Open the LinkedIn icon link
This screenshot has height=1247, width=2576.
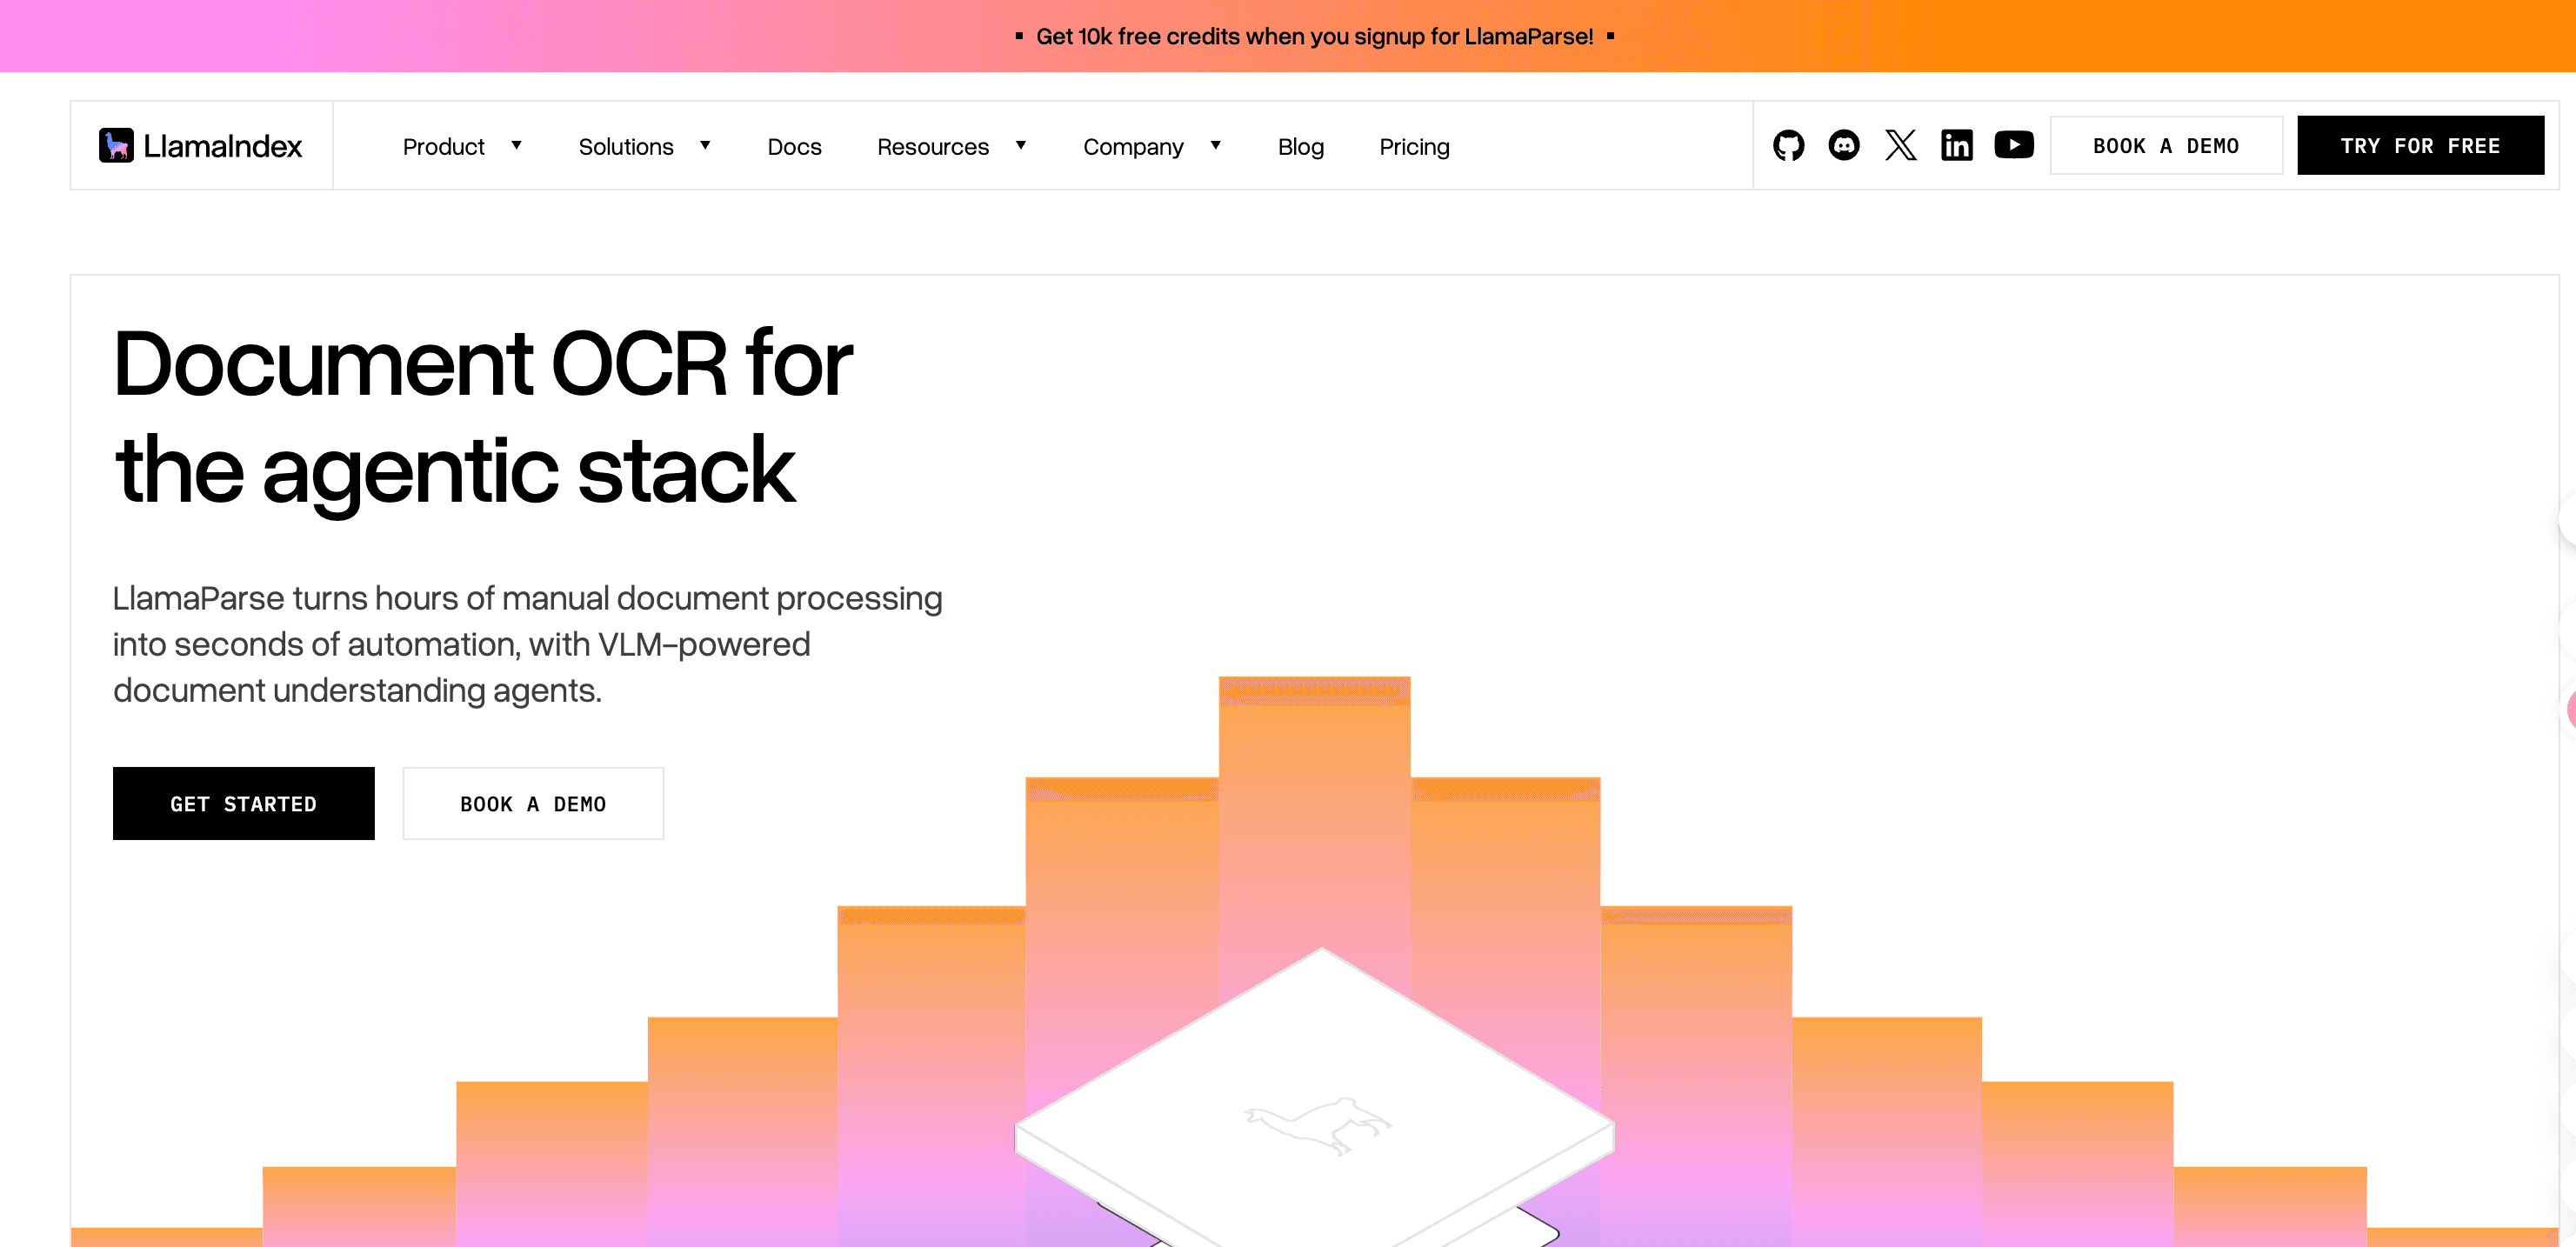(1957, 146)
